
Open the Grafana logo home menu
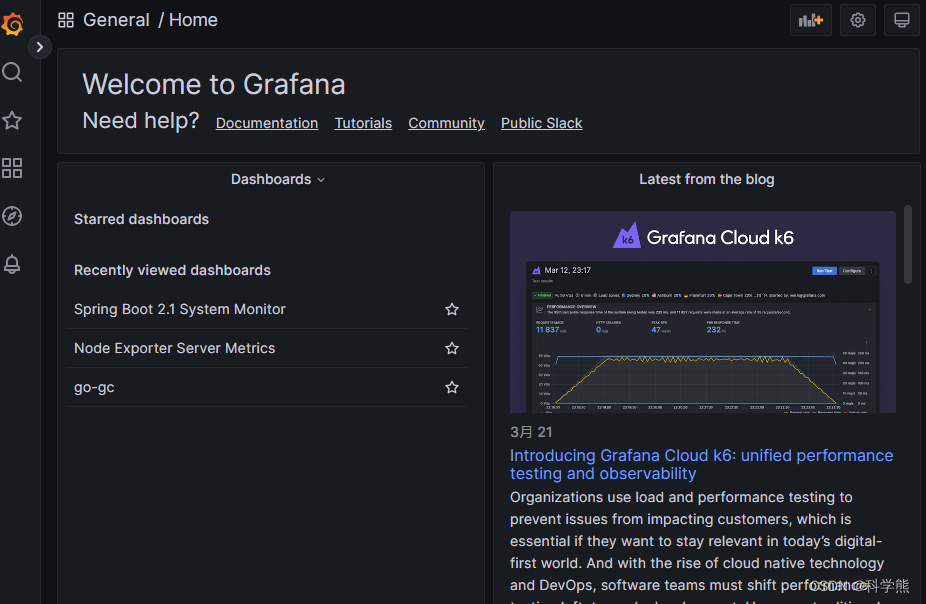pyautogui.click(x=12, y=24)
